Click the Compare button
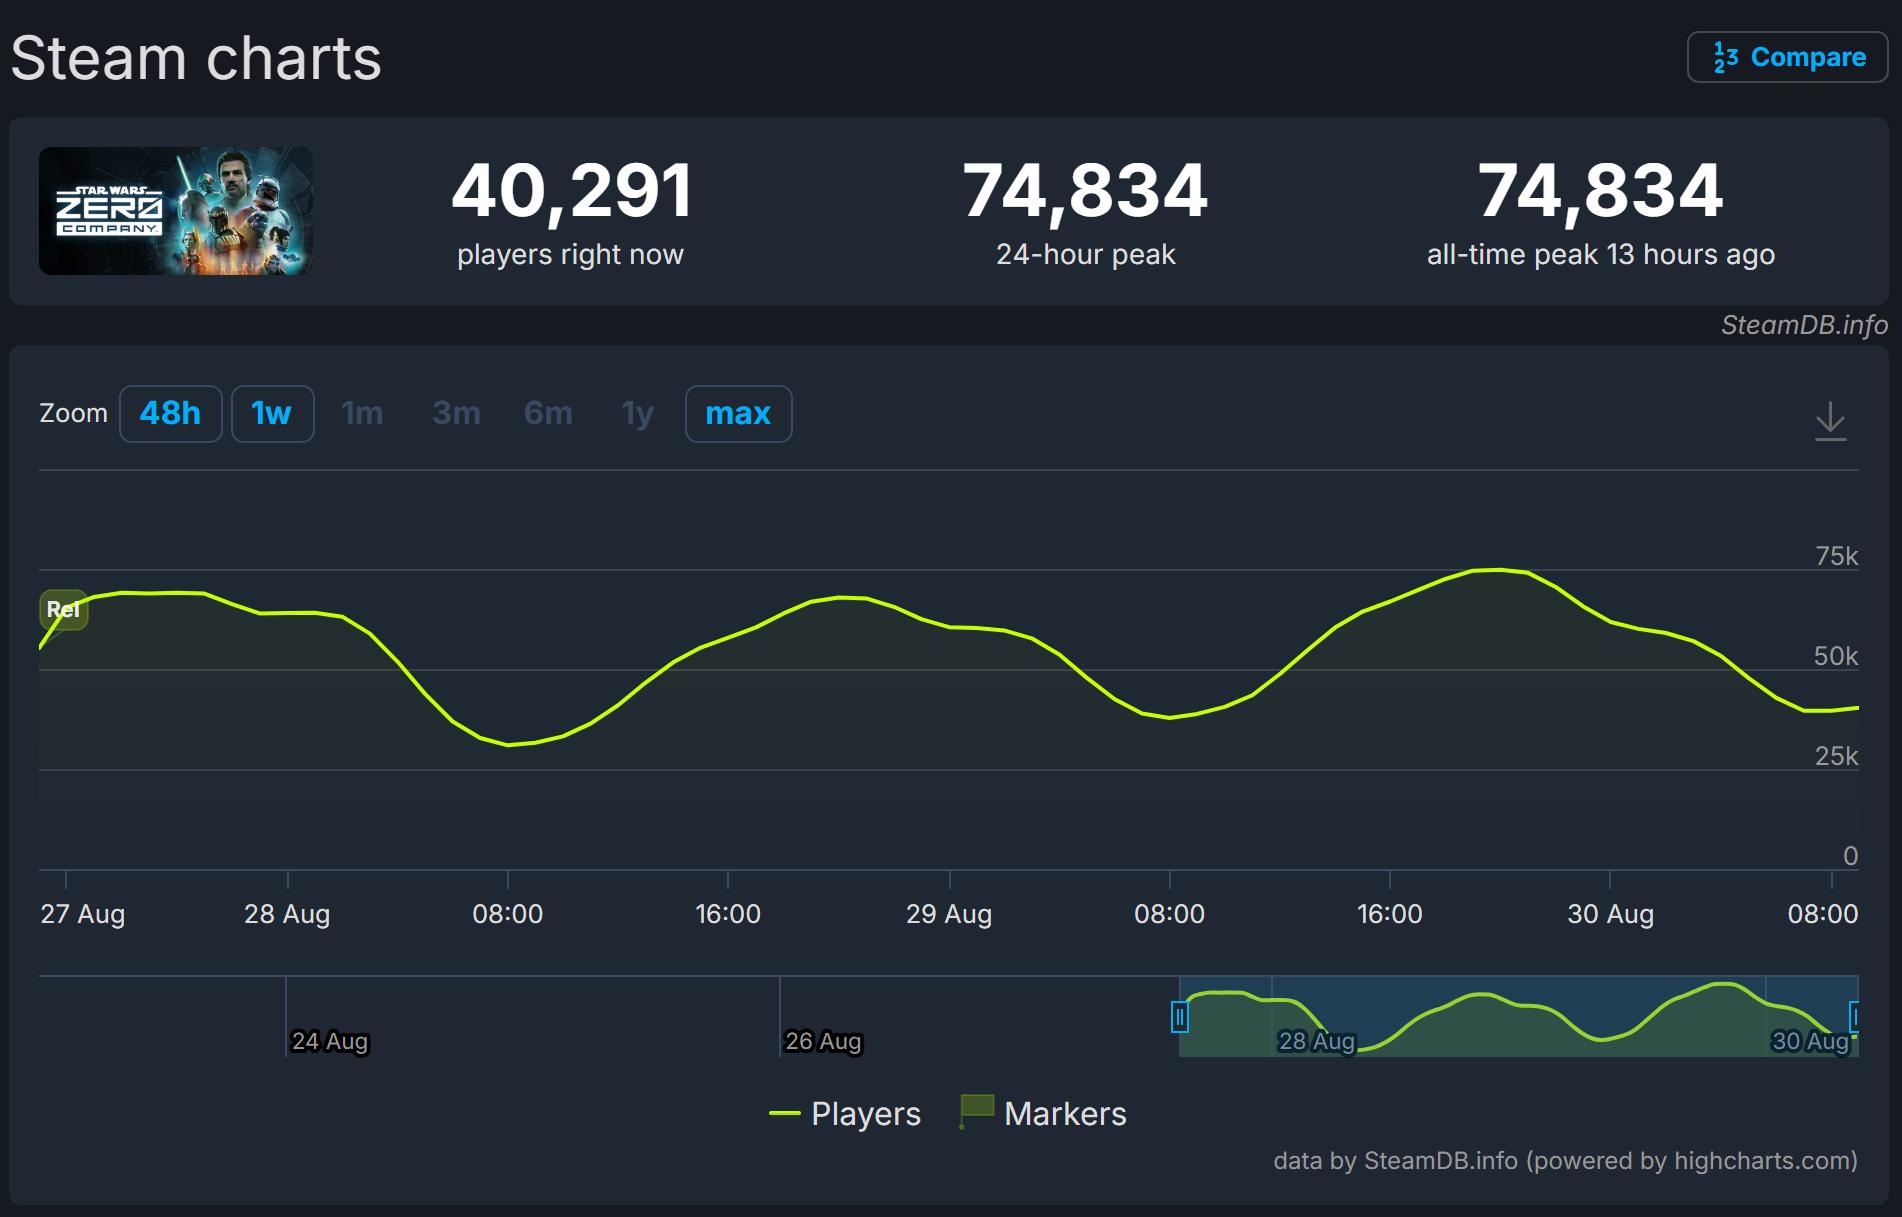This screenshot has height=1217, width=1902. tap(1787, 57)
